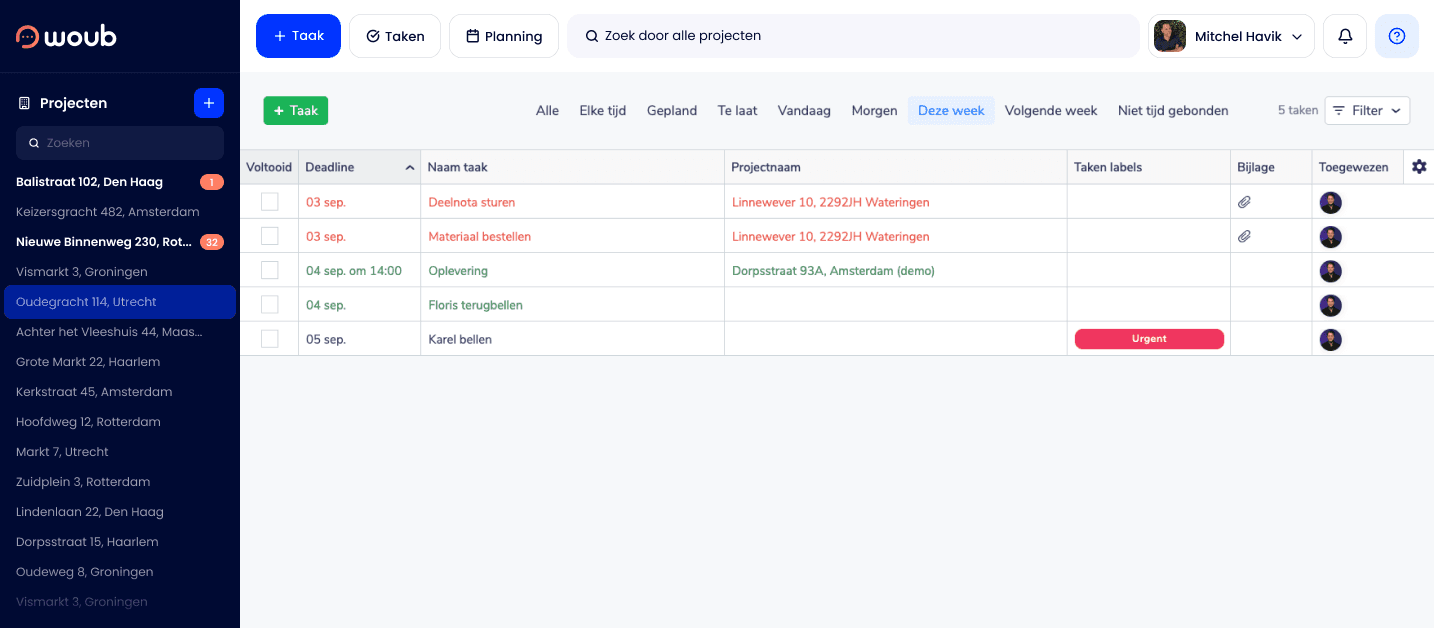Sort by Deadline column arrow
Image resolution: width=1434 pixels, height=628 pixels.
coord(409,168)
